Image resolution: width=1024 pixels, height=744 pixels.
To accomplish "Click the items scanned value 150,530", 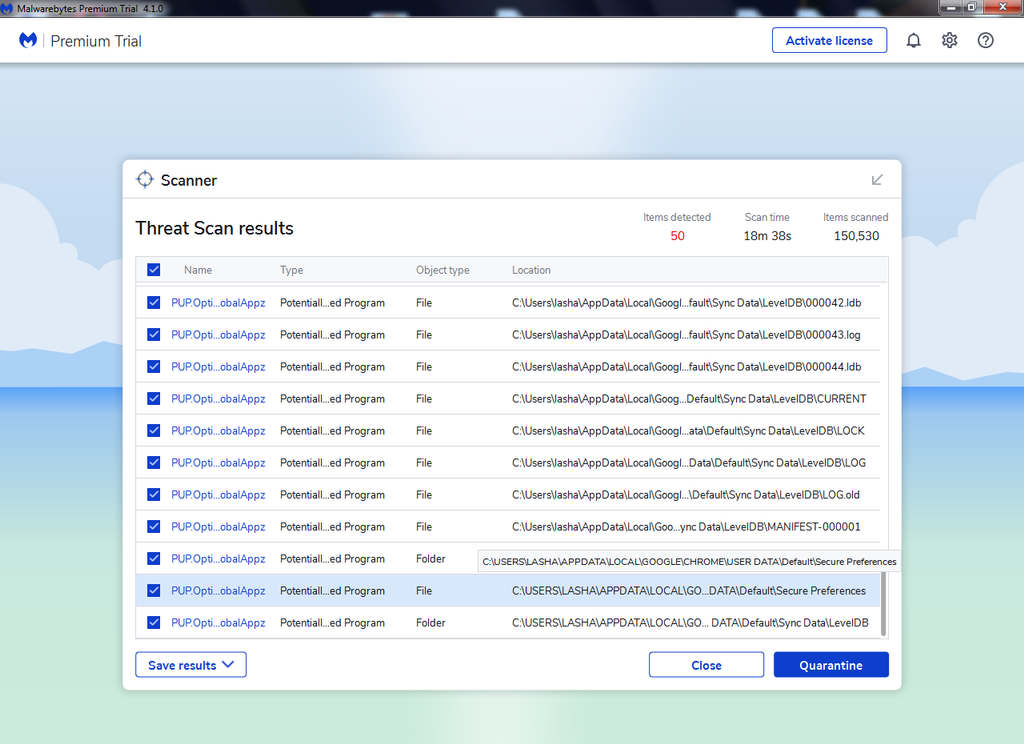I will 856,236.
